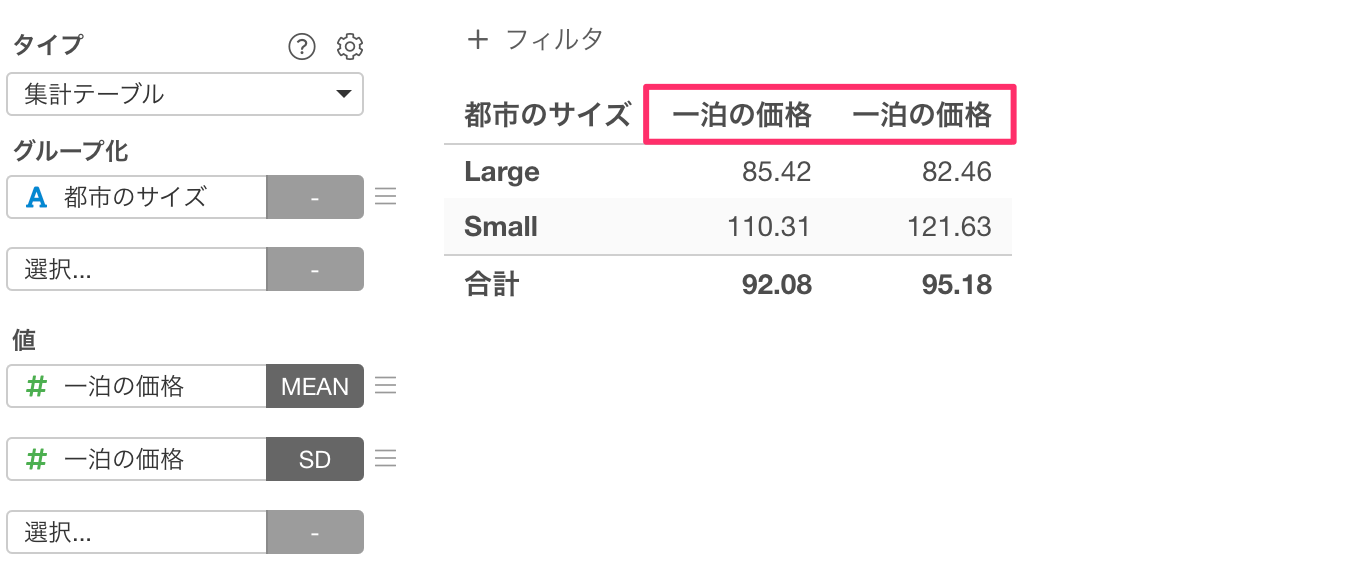The width and height of the screenshot is (1346, 580).
Task: Open the MEAN aggregation function selector
Action: (315, 386)
